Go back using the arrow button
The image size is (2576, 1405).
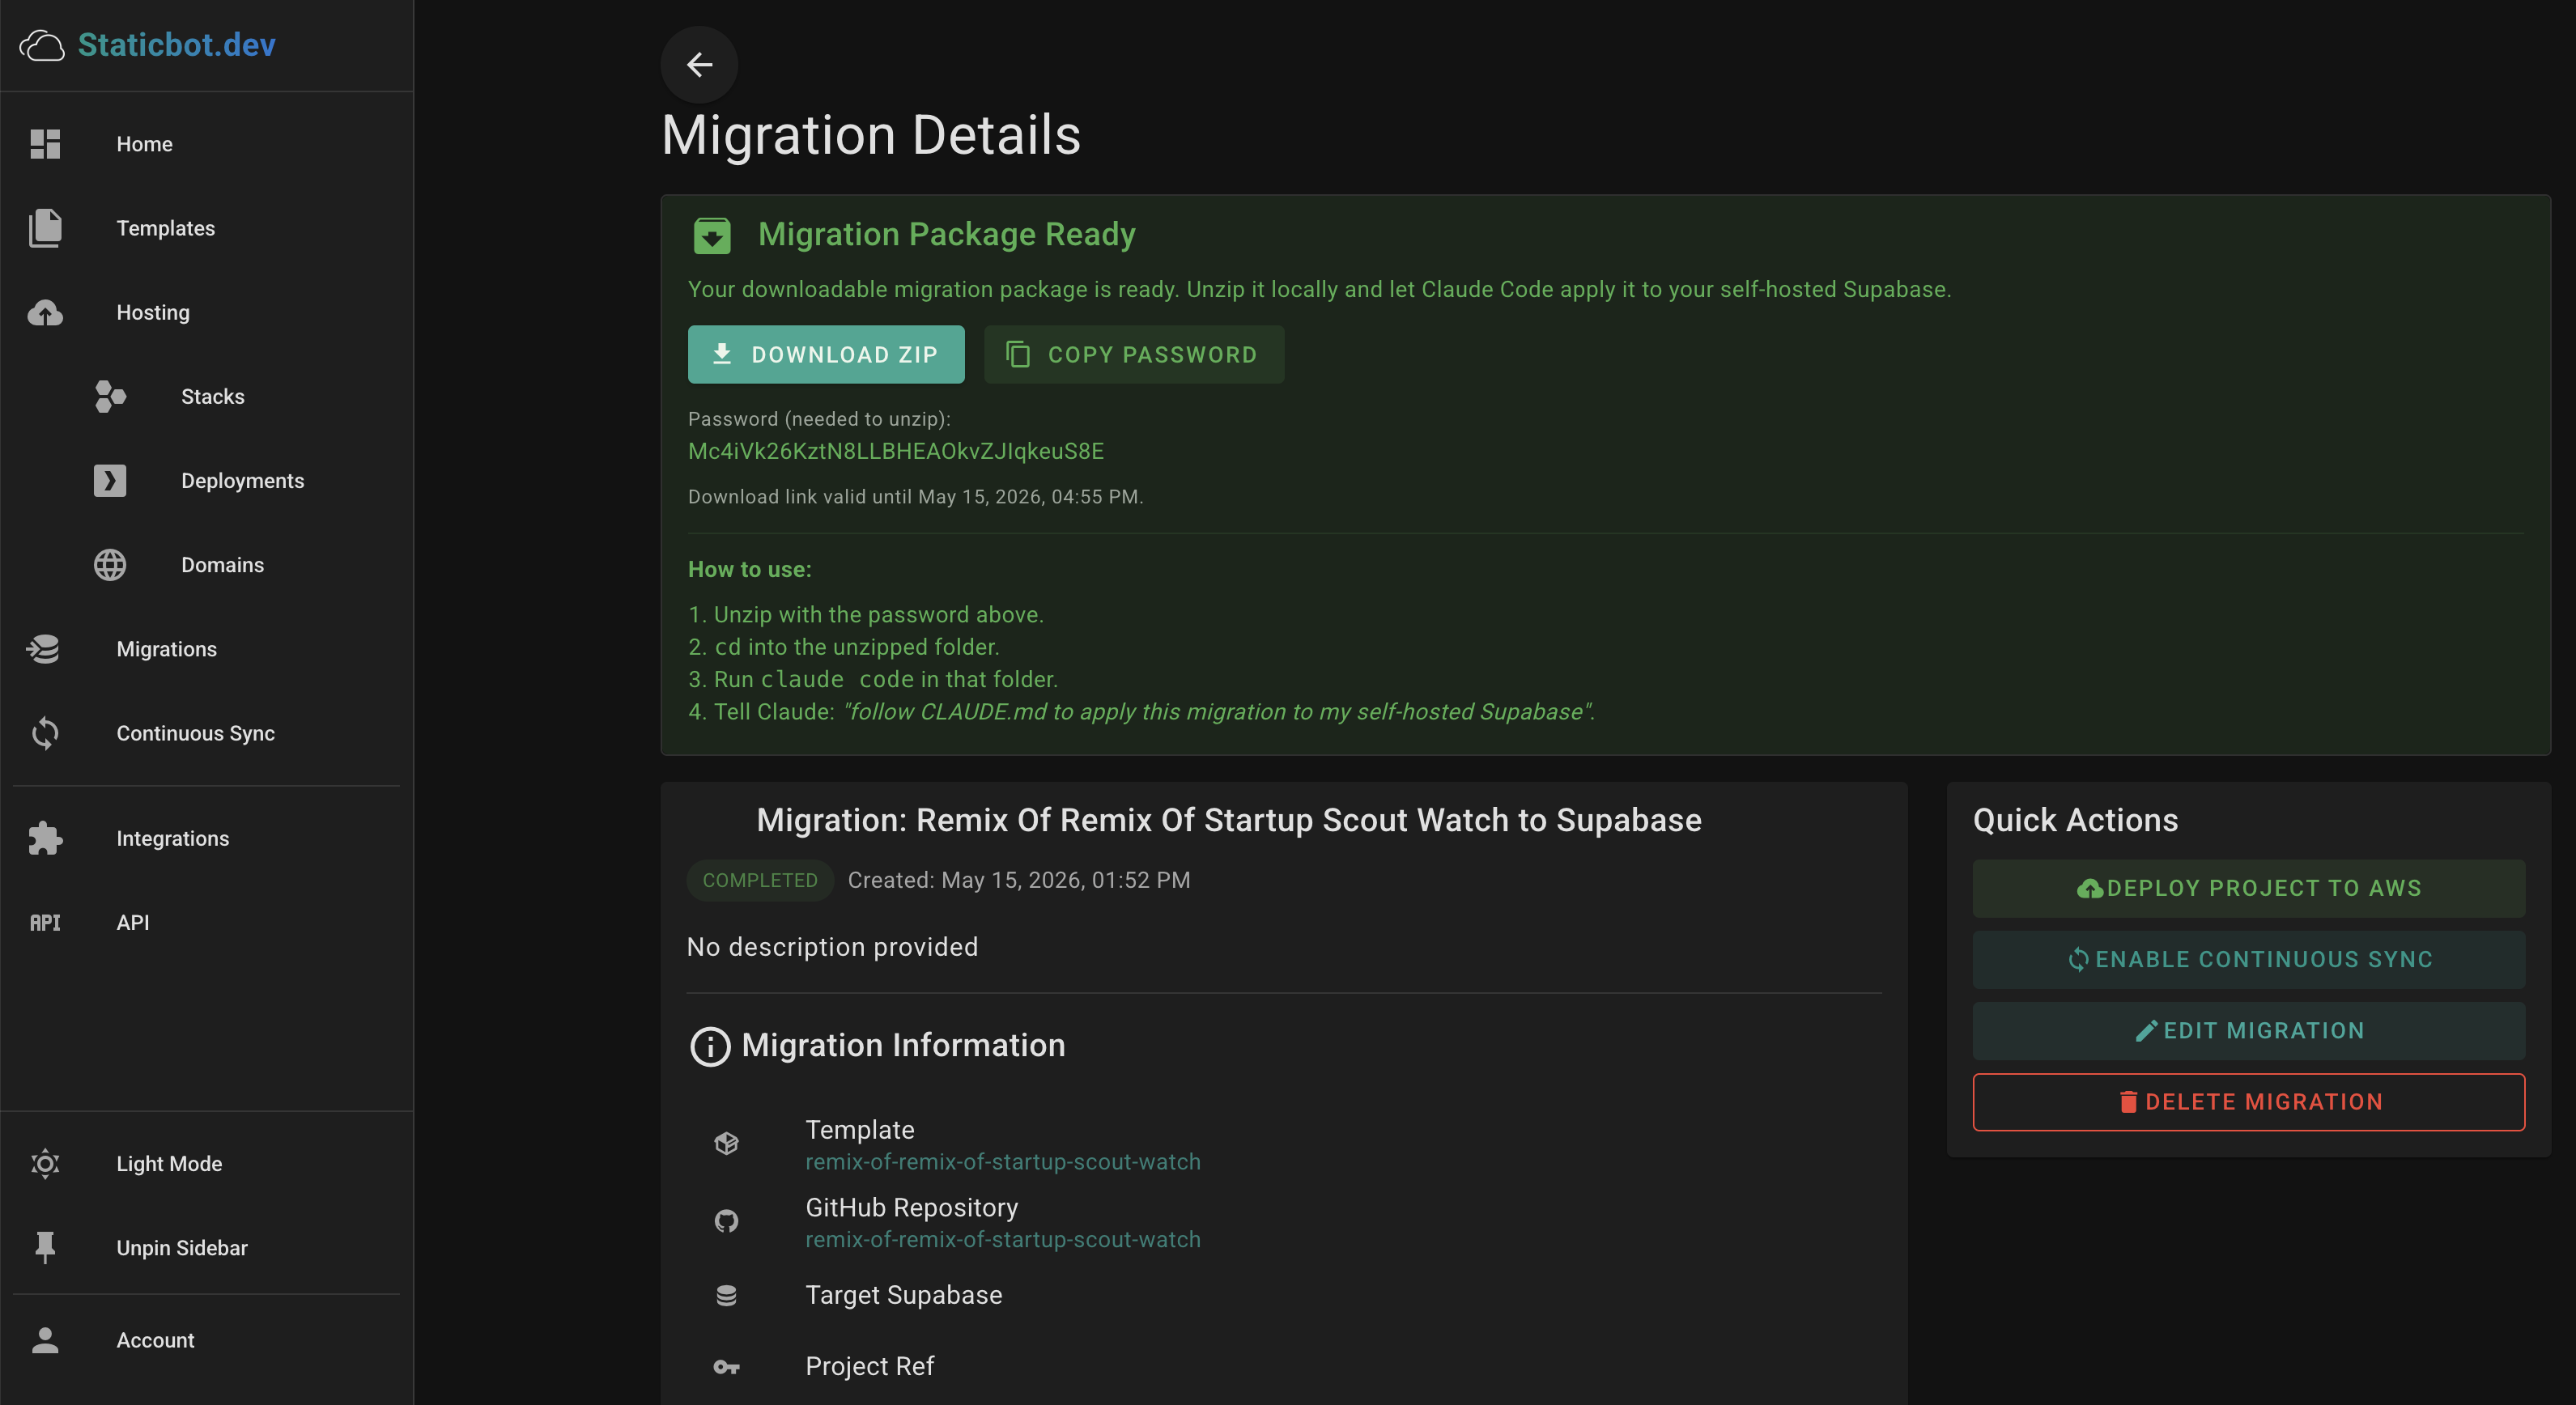coord(699,65)
